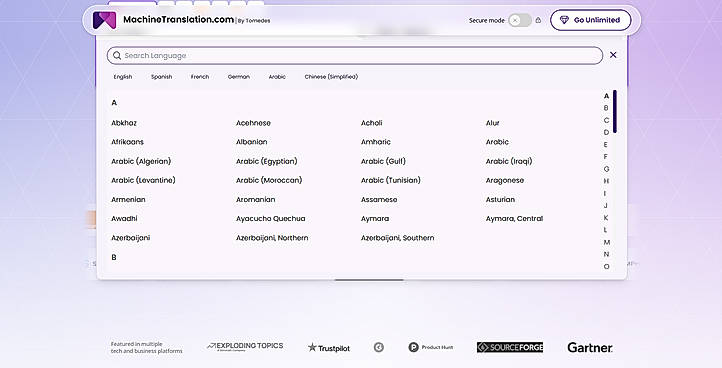Choose Aromanian language
The image size is (722, 368).
[256, 199]
